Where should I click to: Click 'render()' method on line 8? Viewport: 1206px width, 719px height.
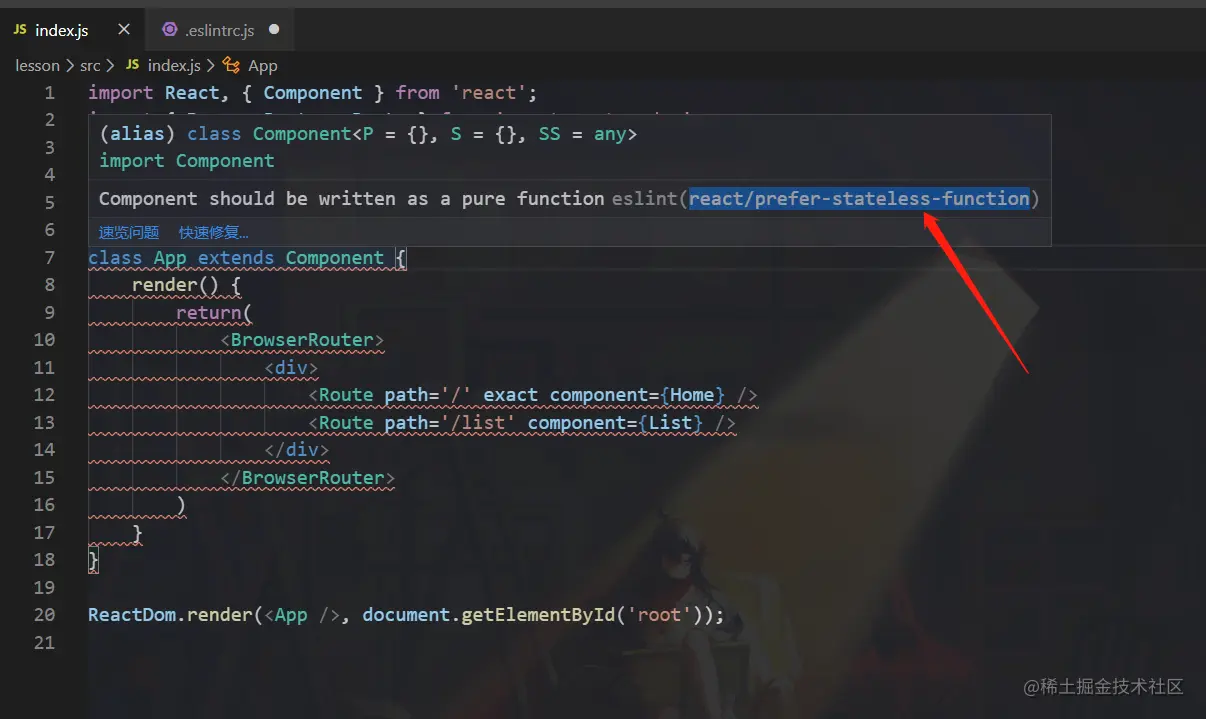click(x=176, y=286)
